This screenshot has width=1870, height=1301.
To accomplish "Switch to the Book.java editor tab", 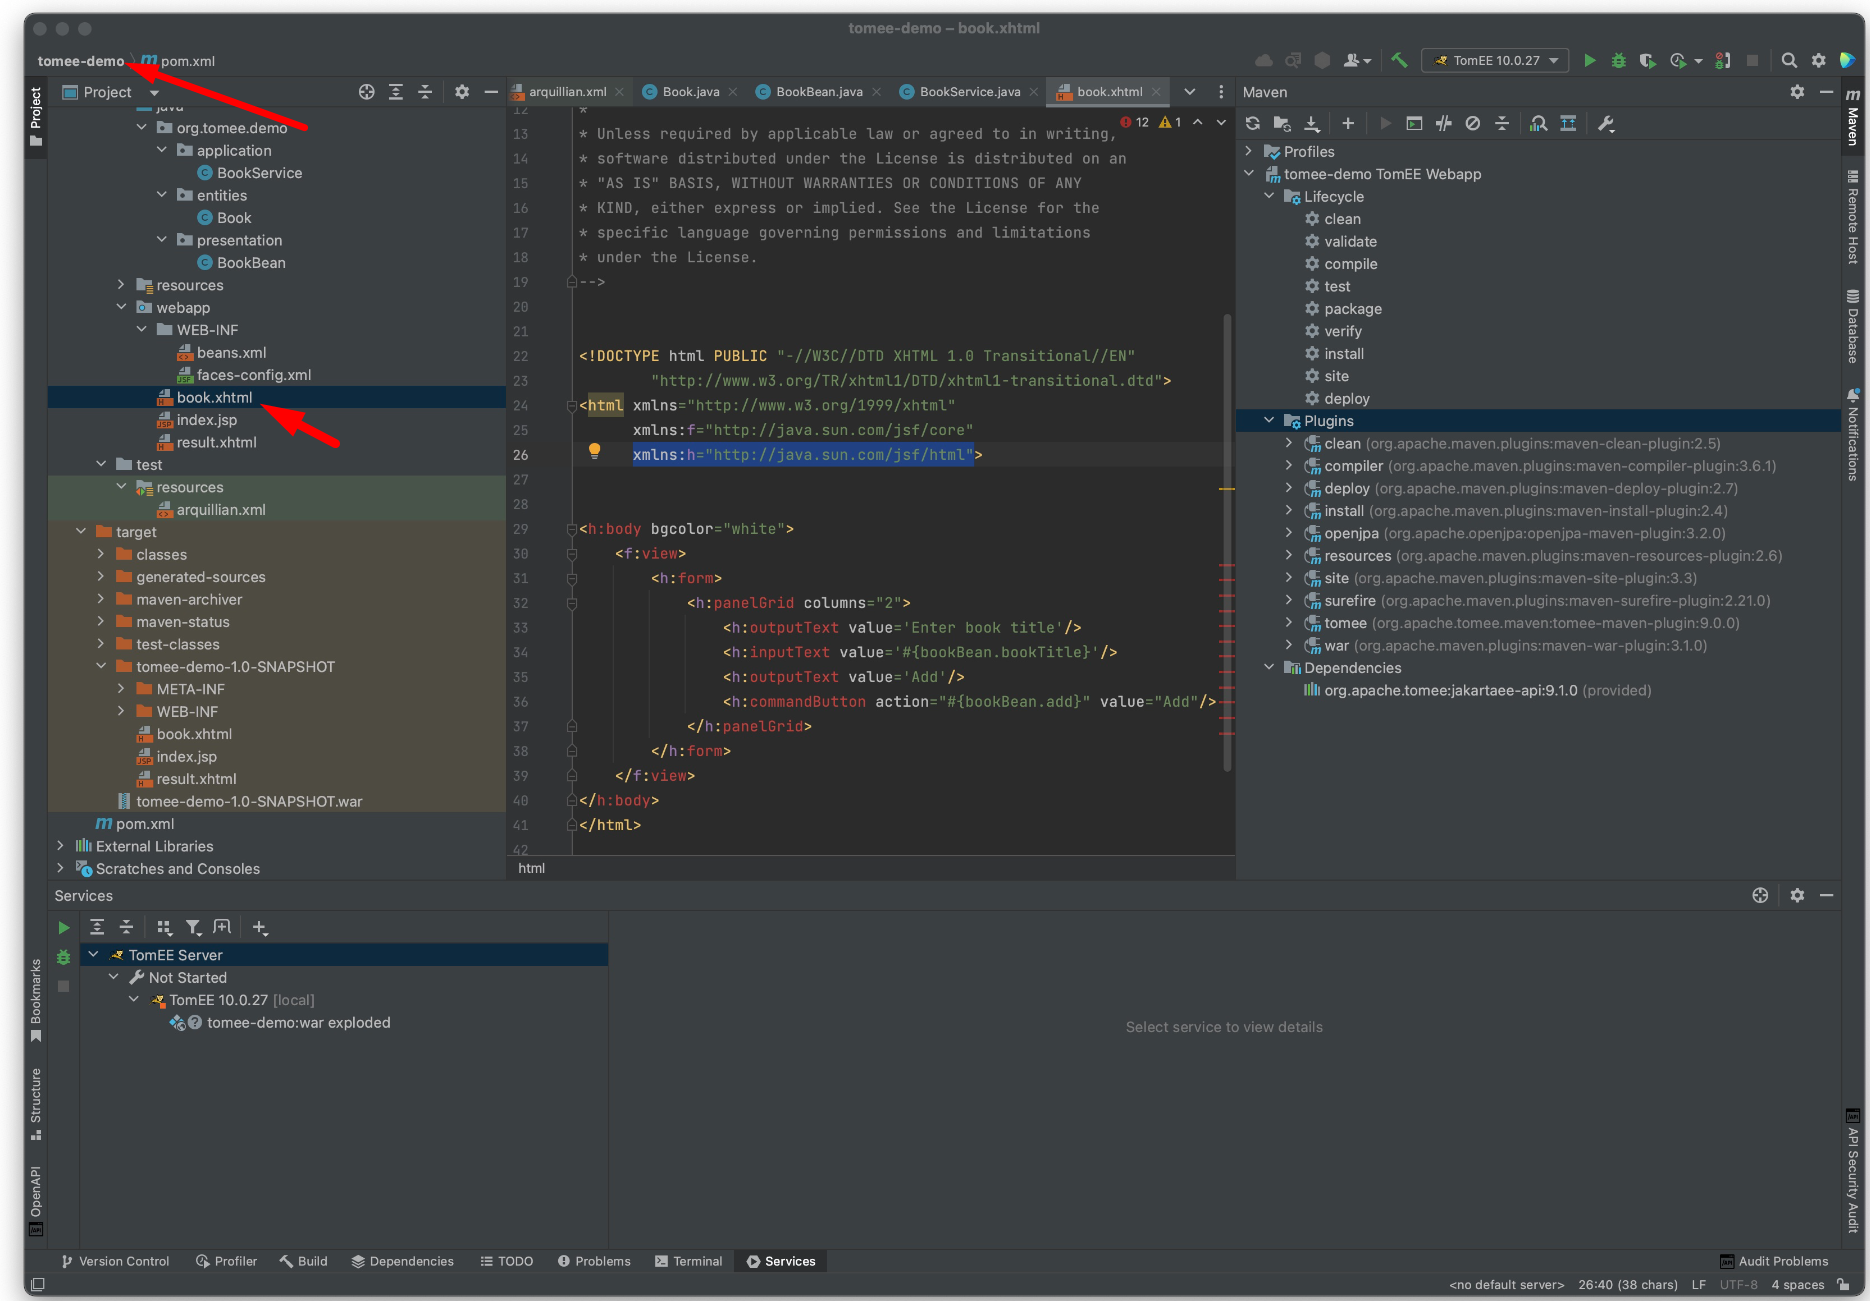I will click(691, 92).
